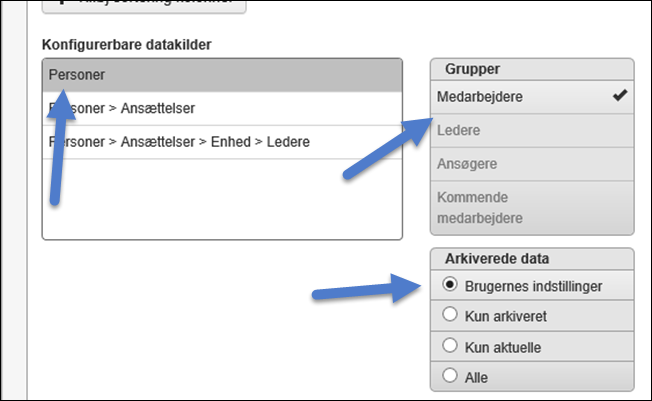
Task: Choose 'Personer > Ansættelser > Enhed > Ledere' source
Action: pos(222,142)
